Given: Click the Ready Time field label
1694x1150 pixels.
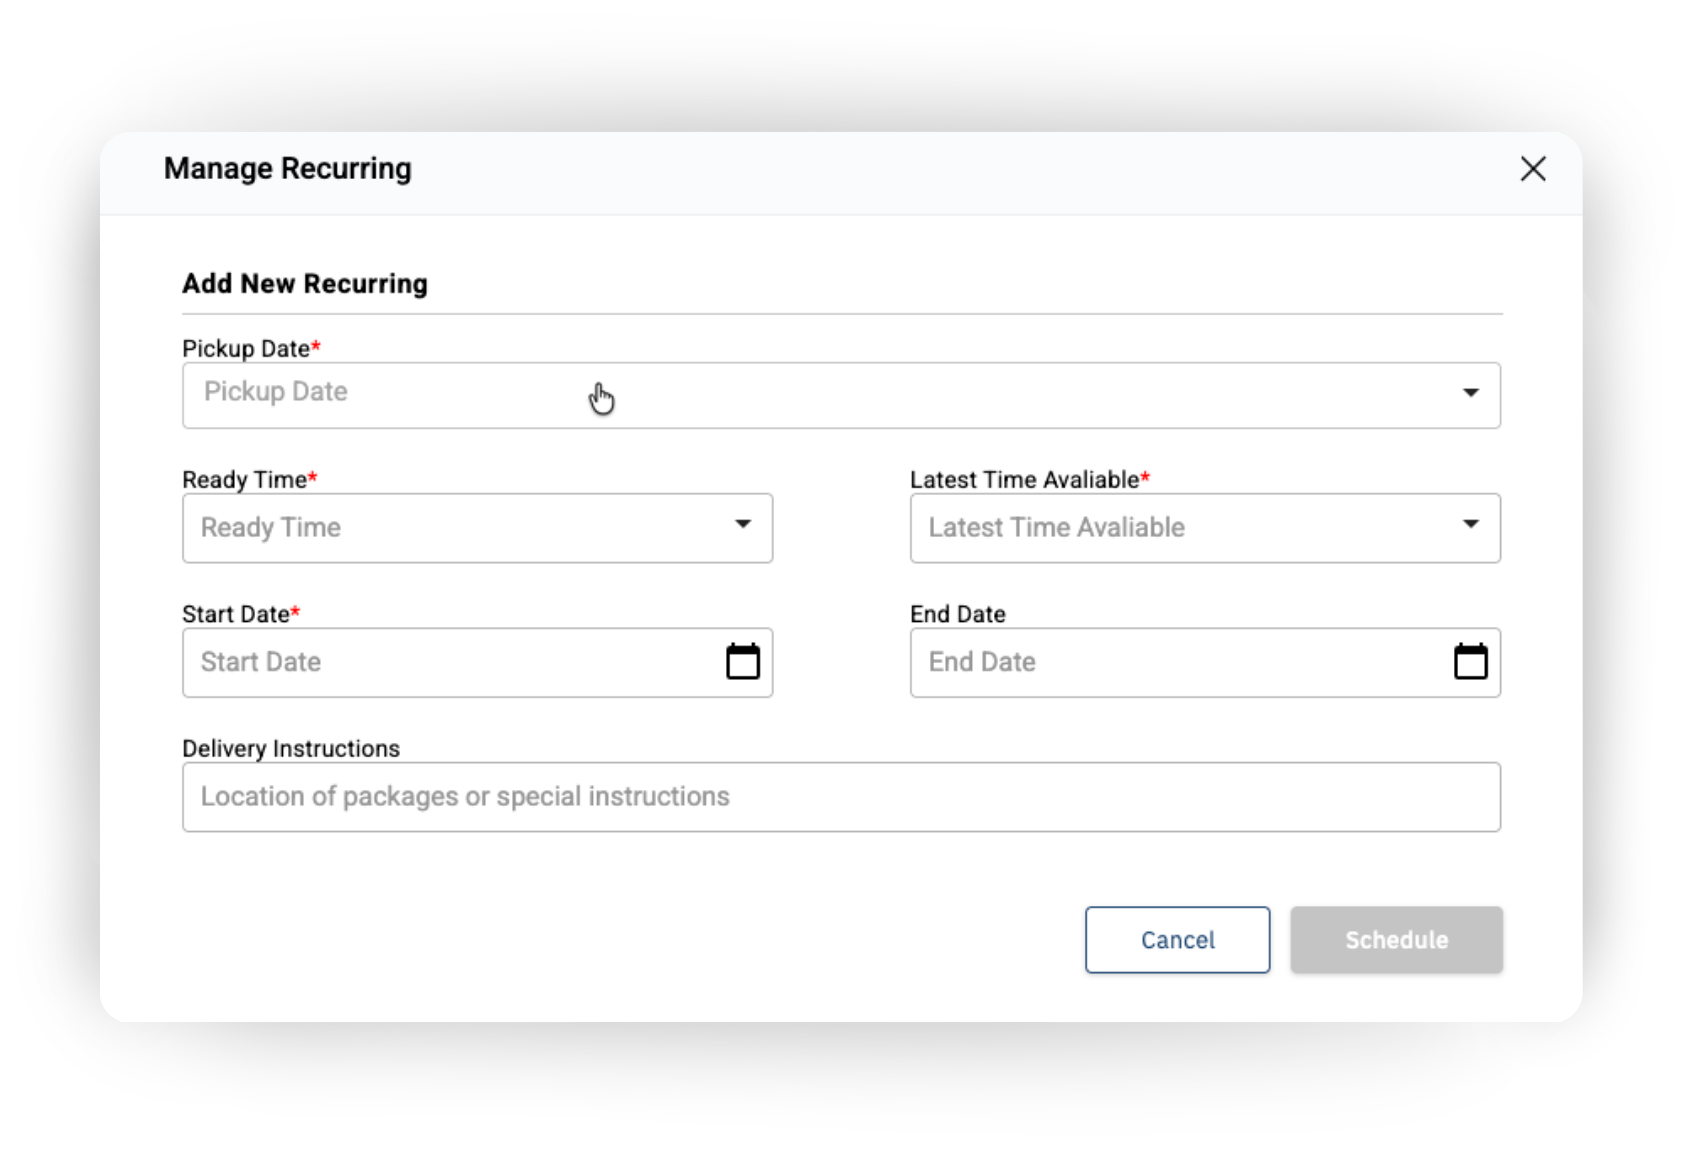Looking at the screenshot, I should click(244, 480).
